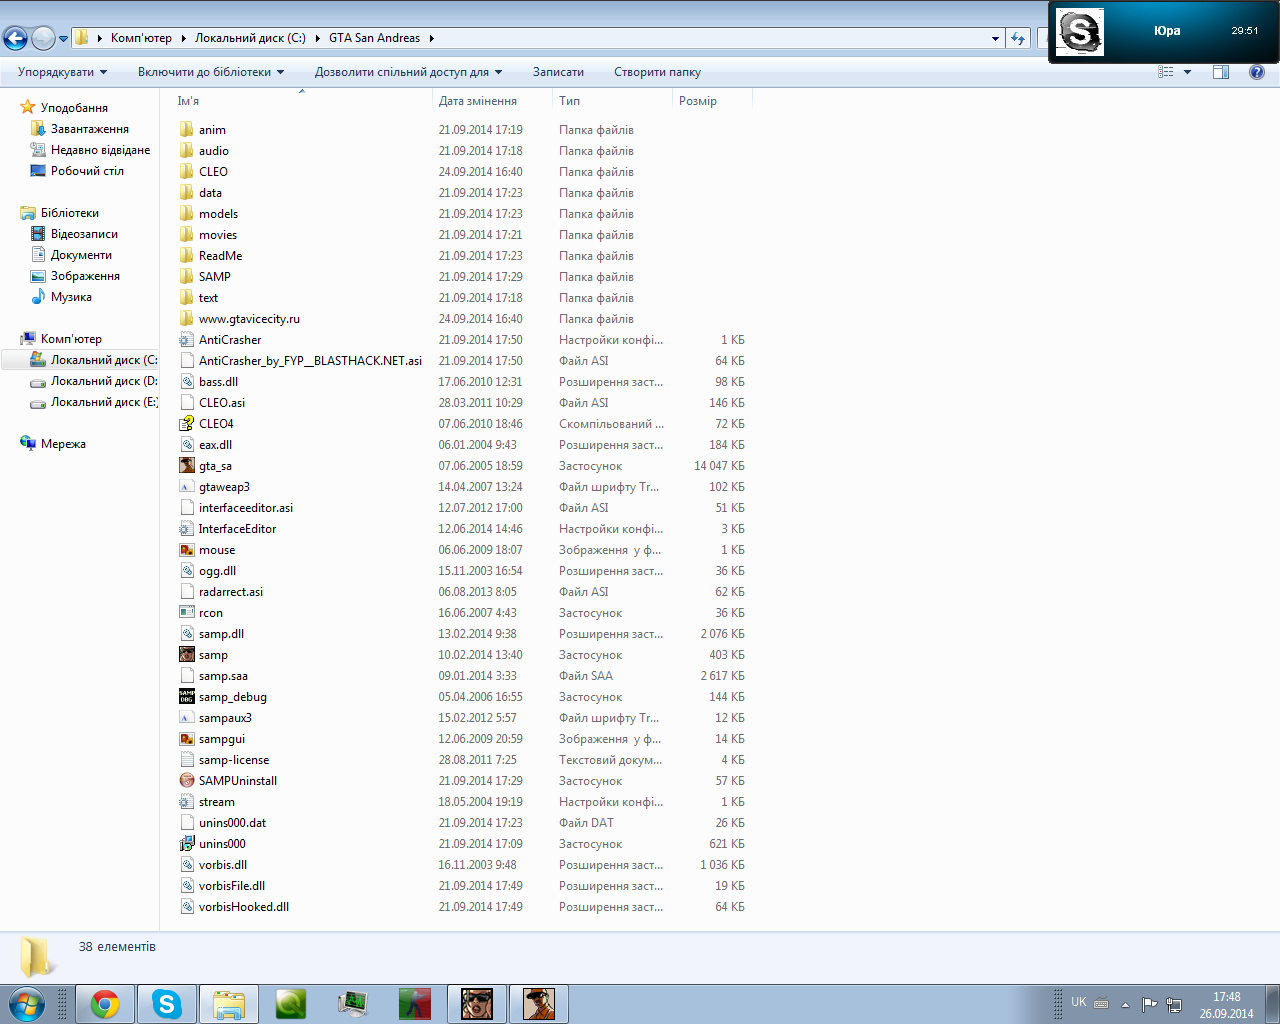Select the SAMPUninstall icon
The width and height of the screenshot is (1280, 1024).
click(x=187, y=781)
